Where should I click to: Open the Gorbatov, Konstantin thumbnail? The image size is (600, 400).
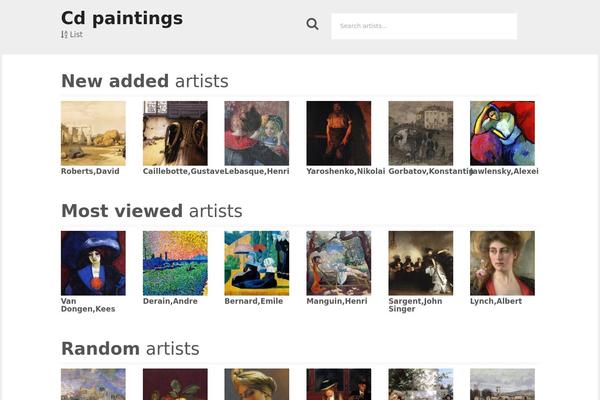point(421,133)
